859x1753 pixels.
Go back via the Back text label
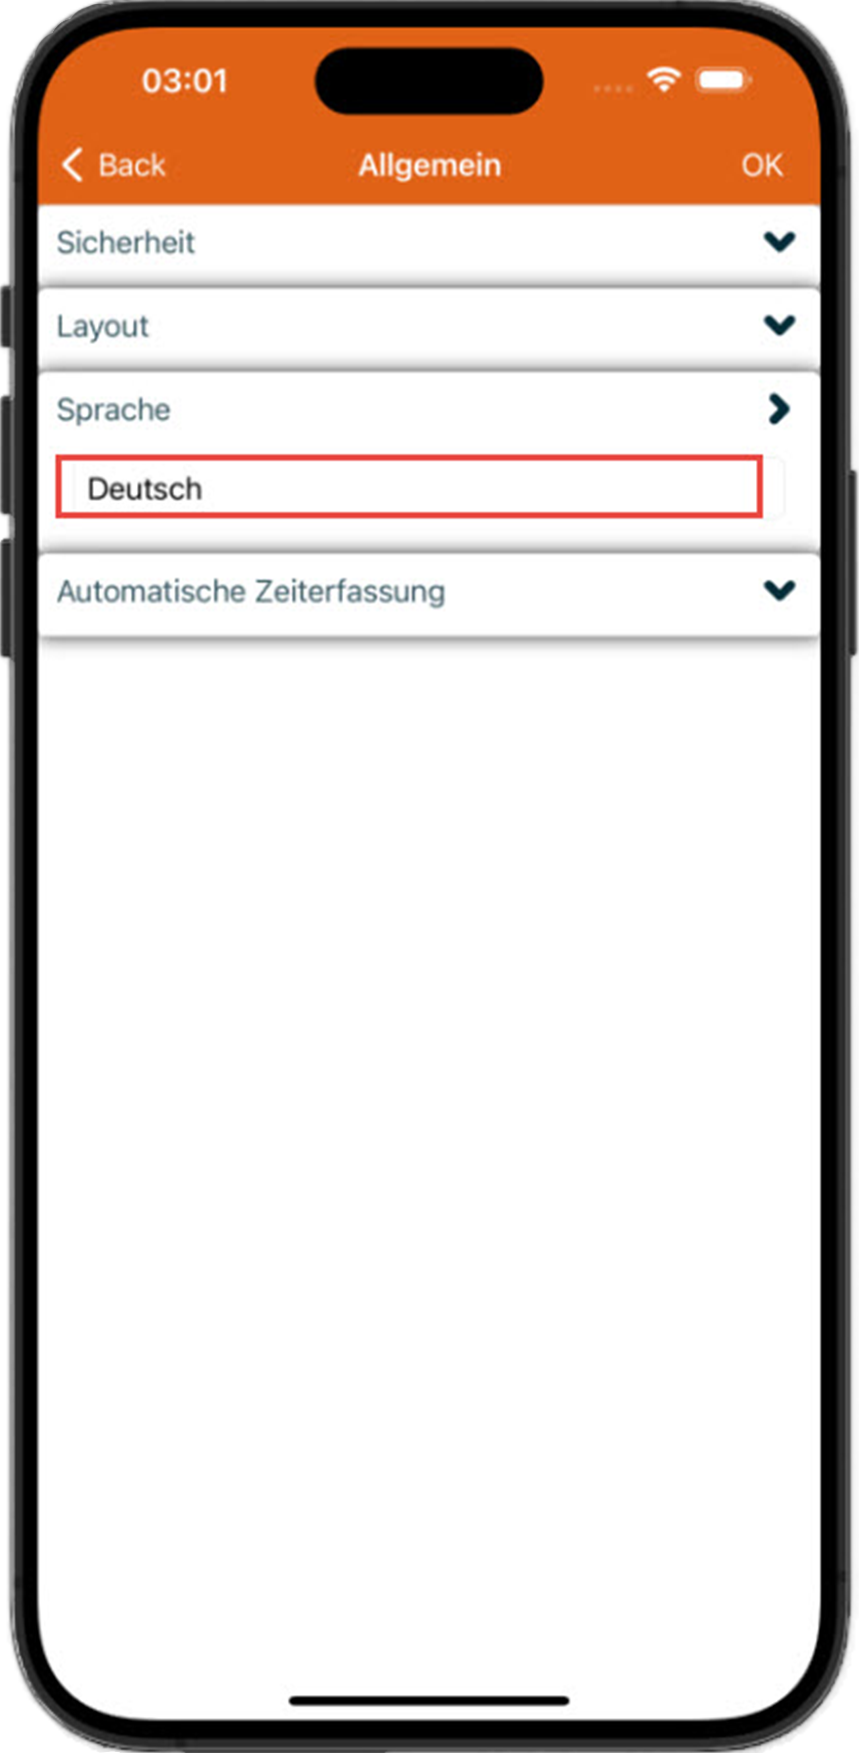132,165
